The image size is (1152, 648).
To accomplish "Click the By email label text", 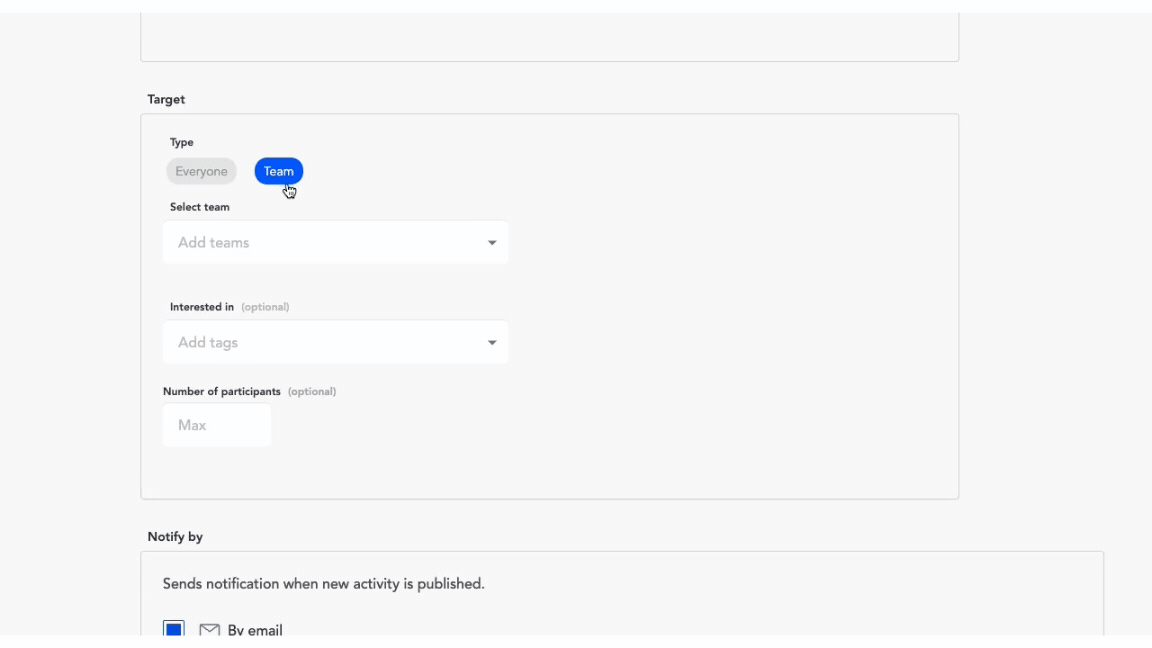I will click(x=255, y=630).
